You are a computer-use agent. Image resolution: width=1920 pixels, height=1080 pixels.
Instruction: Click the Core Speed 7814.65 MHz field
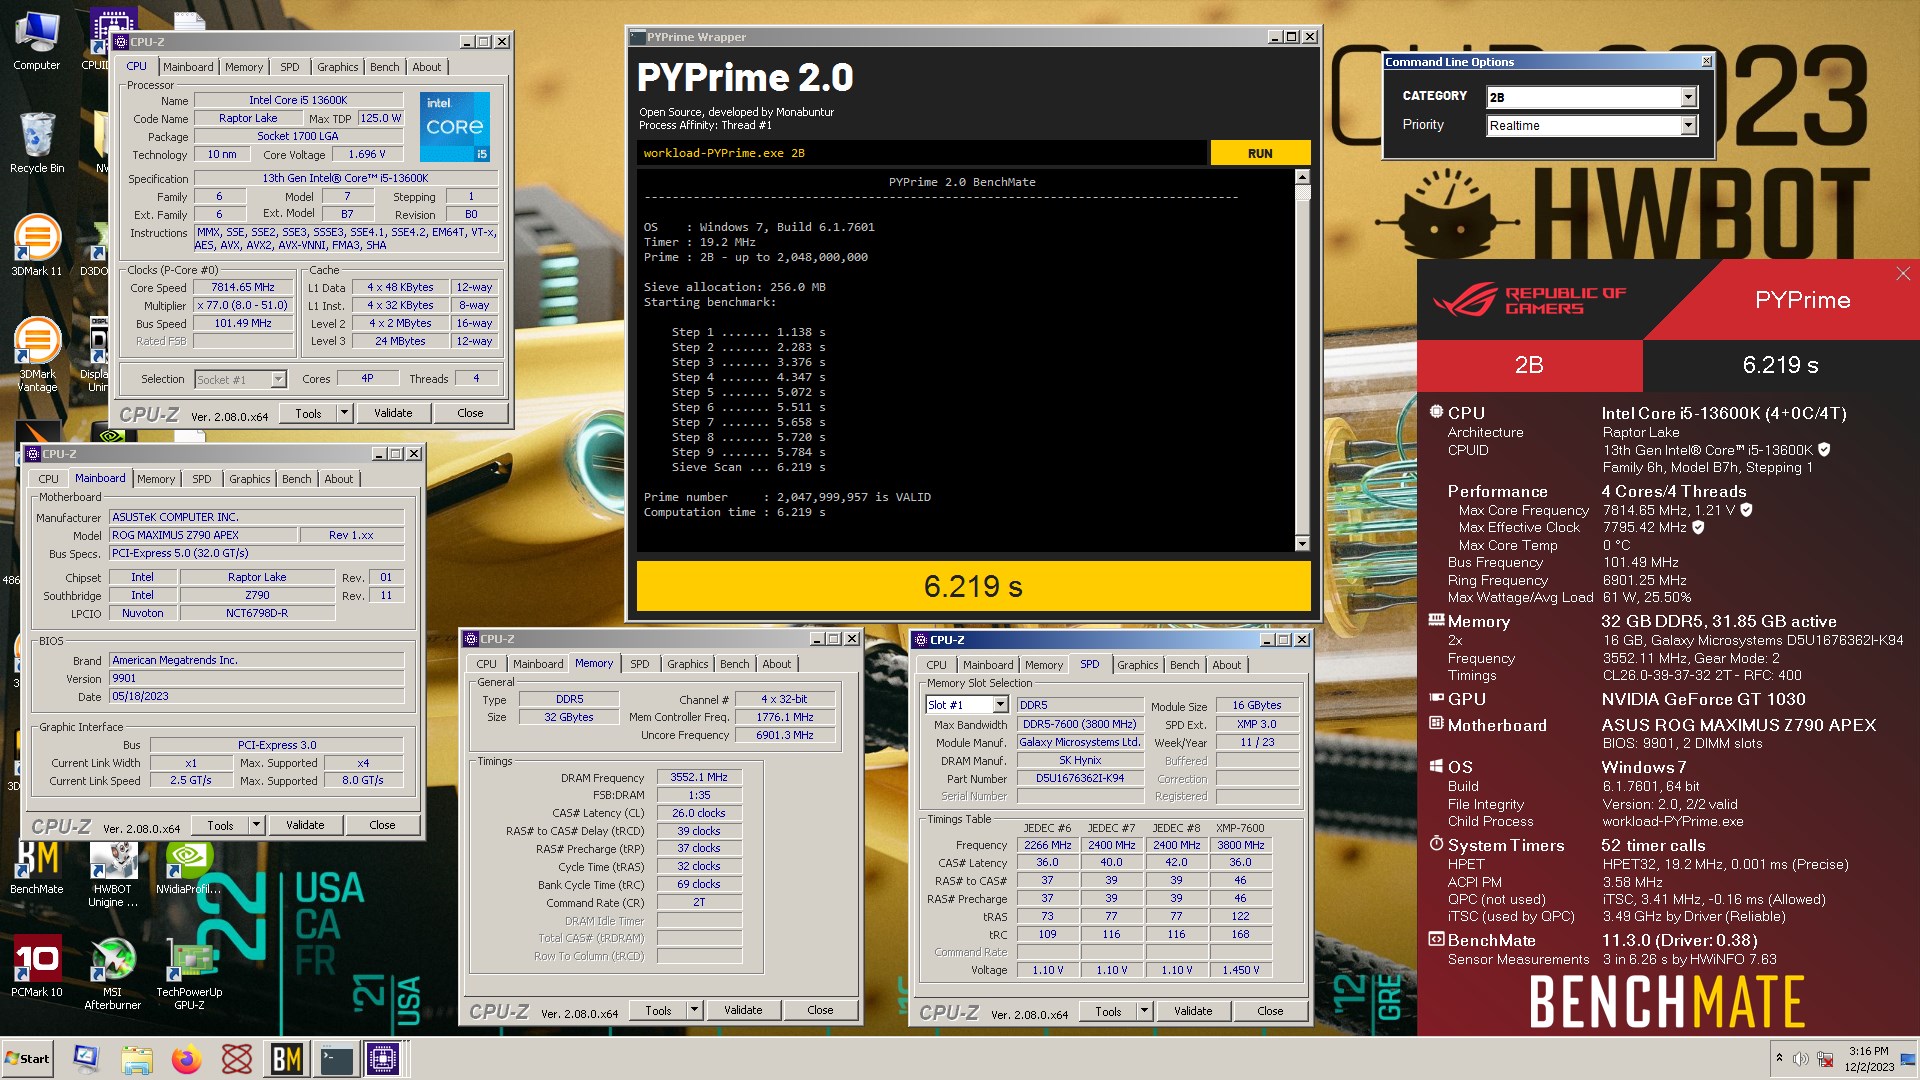coord(242,287)
